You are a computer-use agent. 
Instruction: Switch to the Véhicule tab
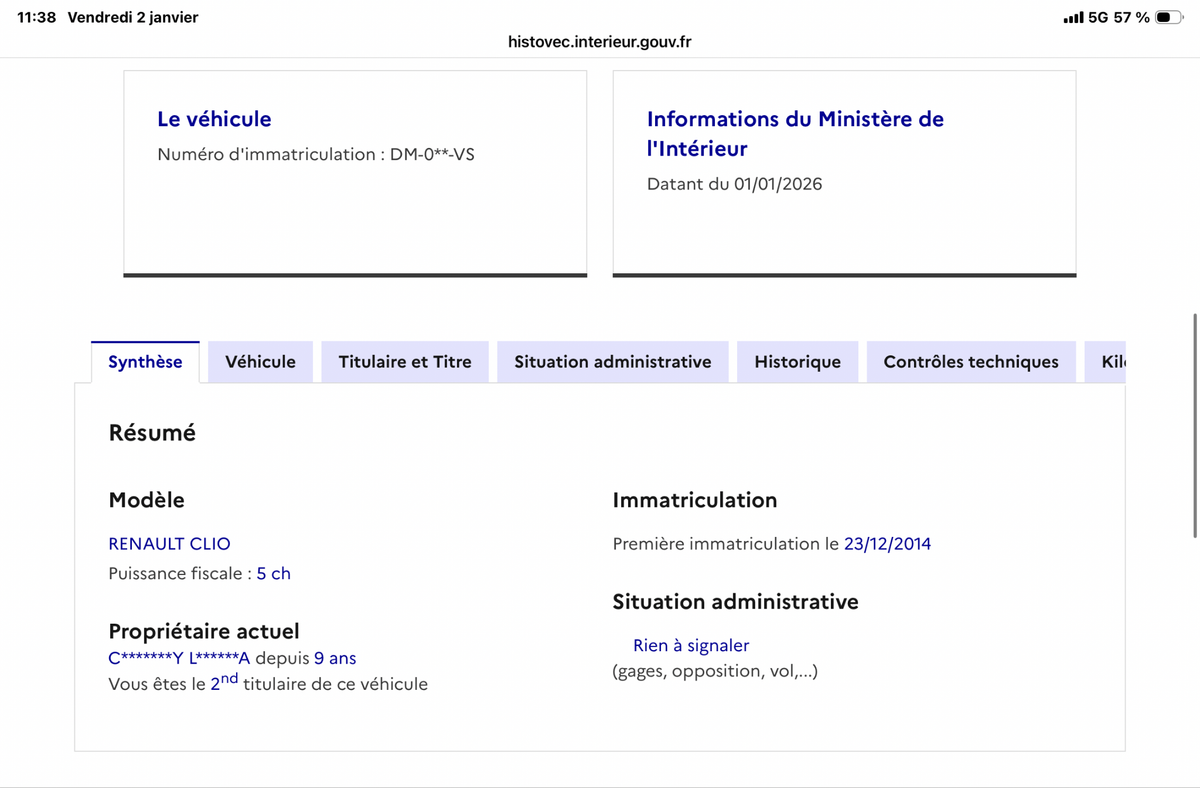click(x=260, y=362)
